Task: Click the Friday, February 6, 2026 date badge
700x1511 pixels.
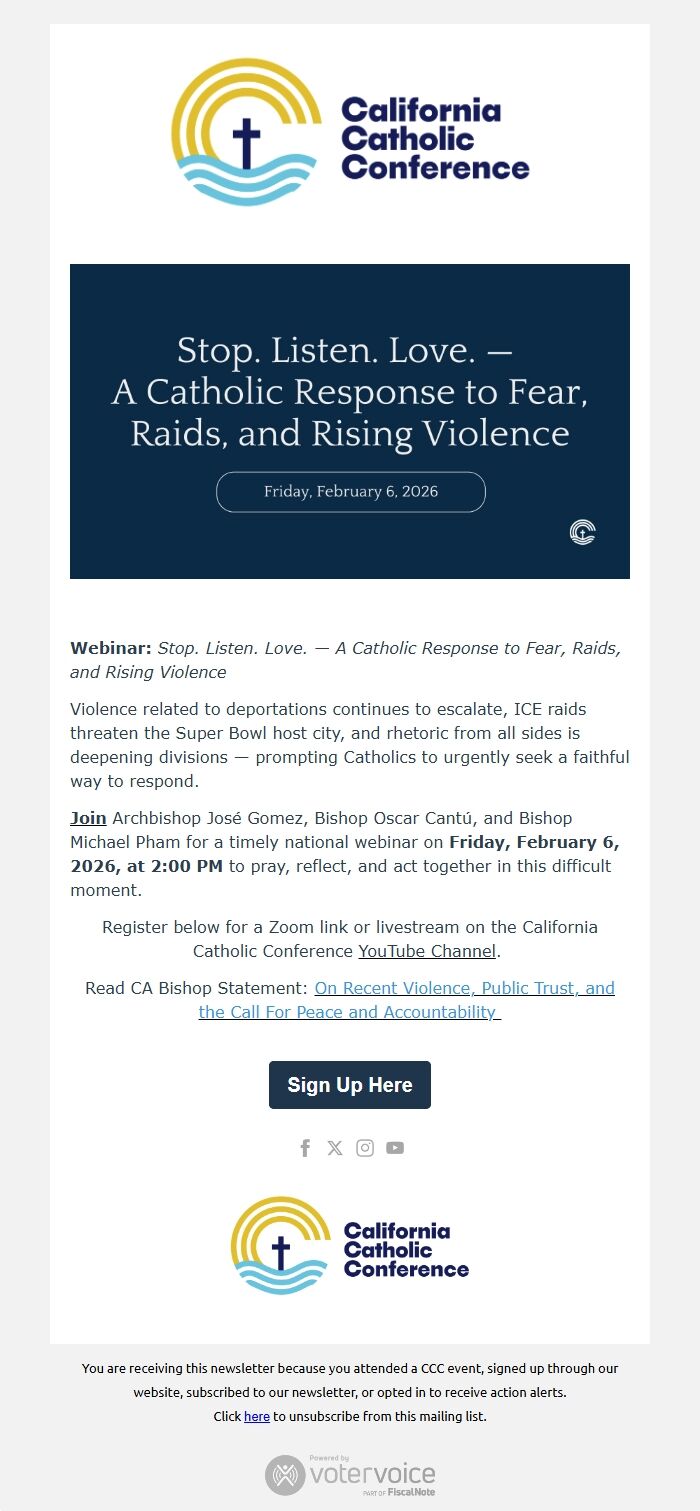Action: 350,491
